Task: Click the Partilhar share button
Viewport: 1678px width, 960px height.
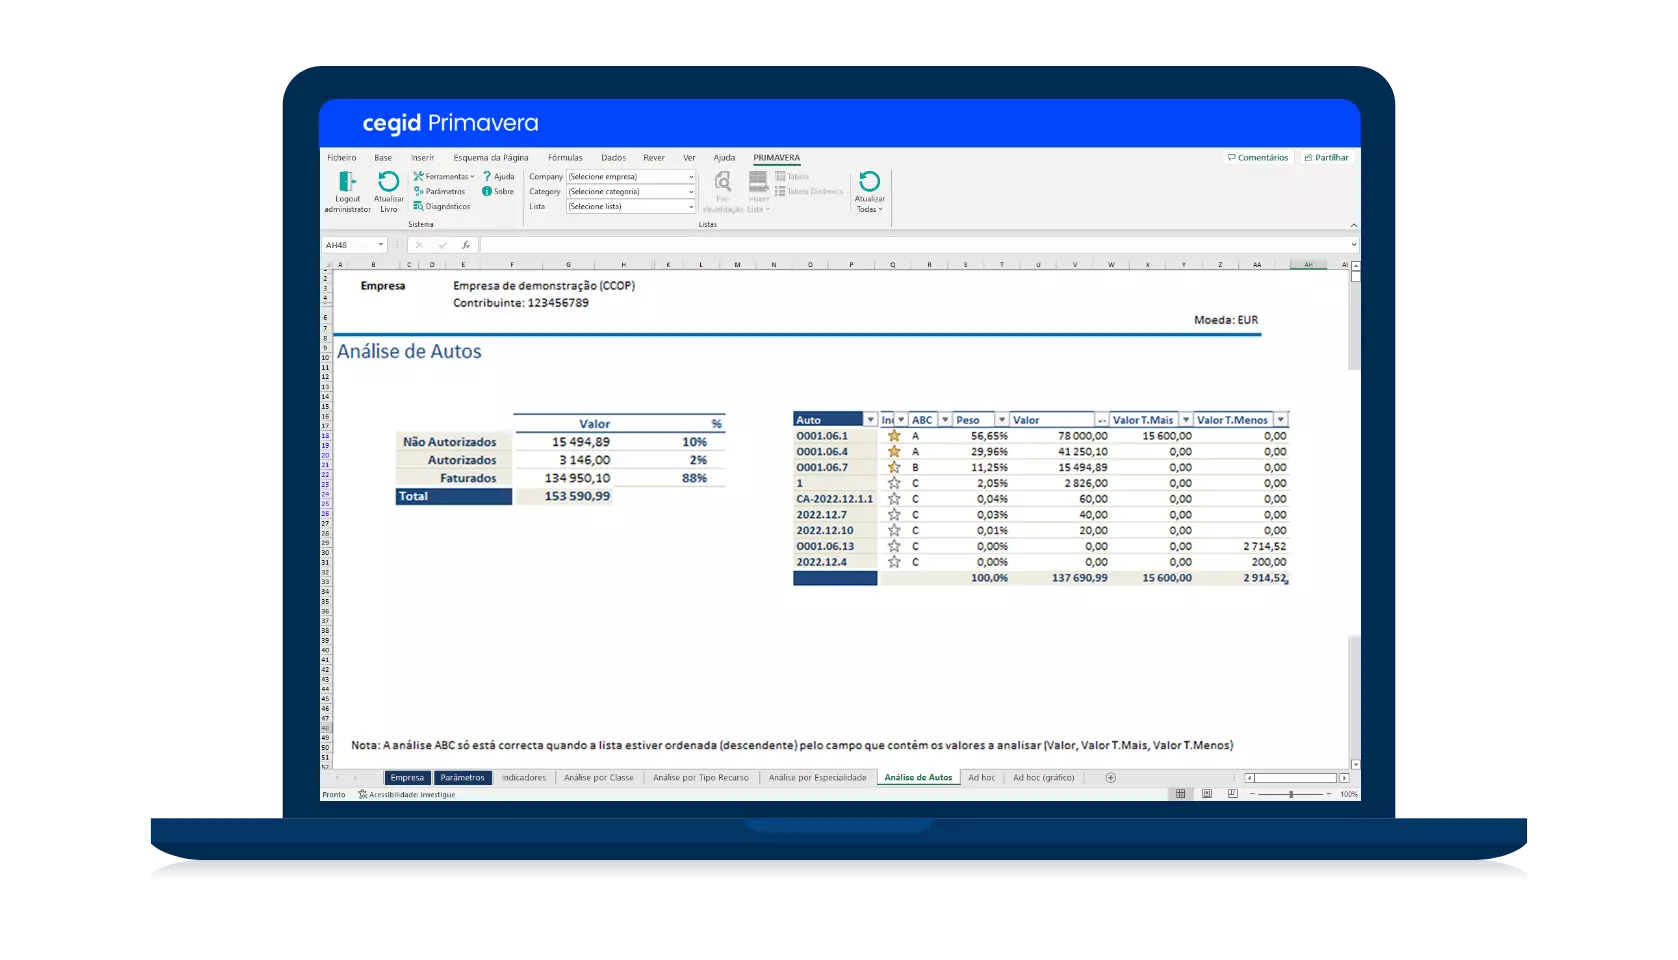Action: pyautogui.click(x=1327, y=158)
